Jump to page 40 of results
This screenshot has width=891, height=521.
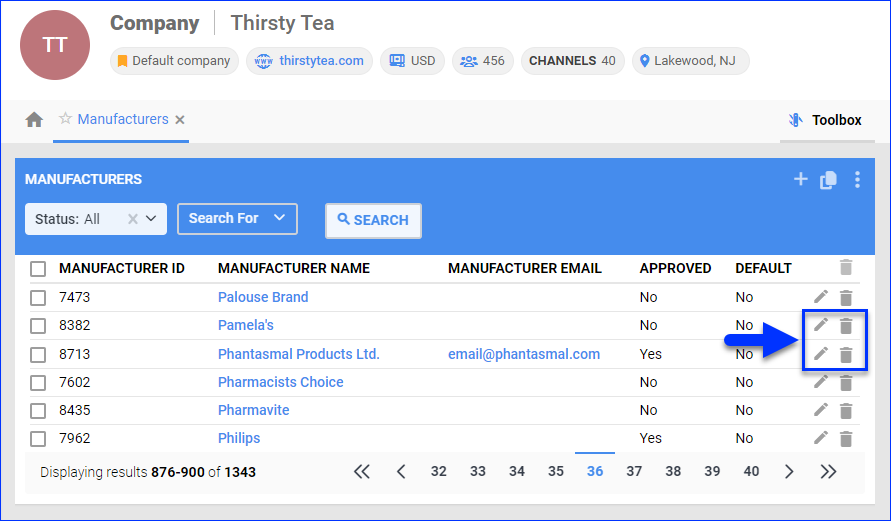[x=751, y=472]
